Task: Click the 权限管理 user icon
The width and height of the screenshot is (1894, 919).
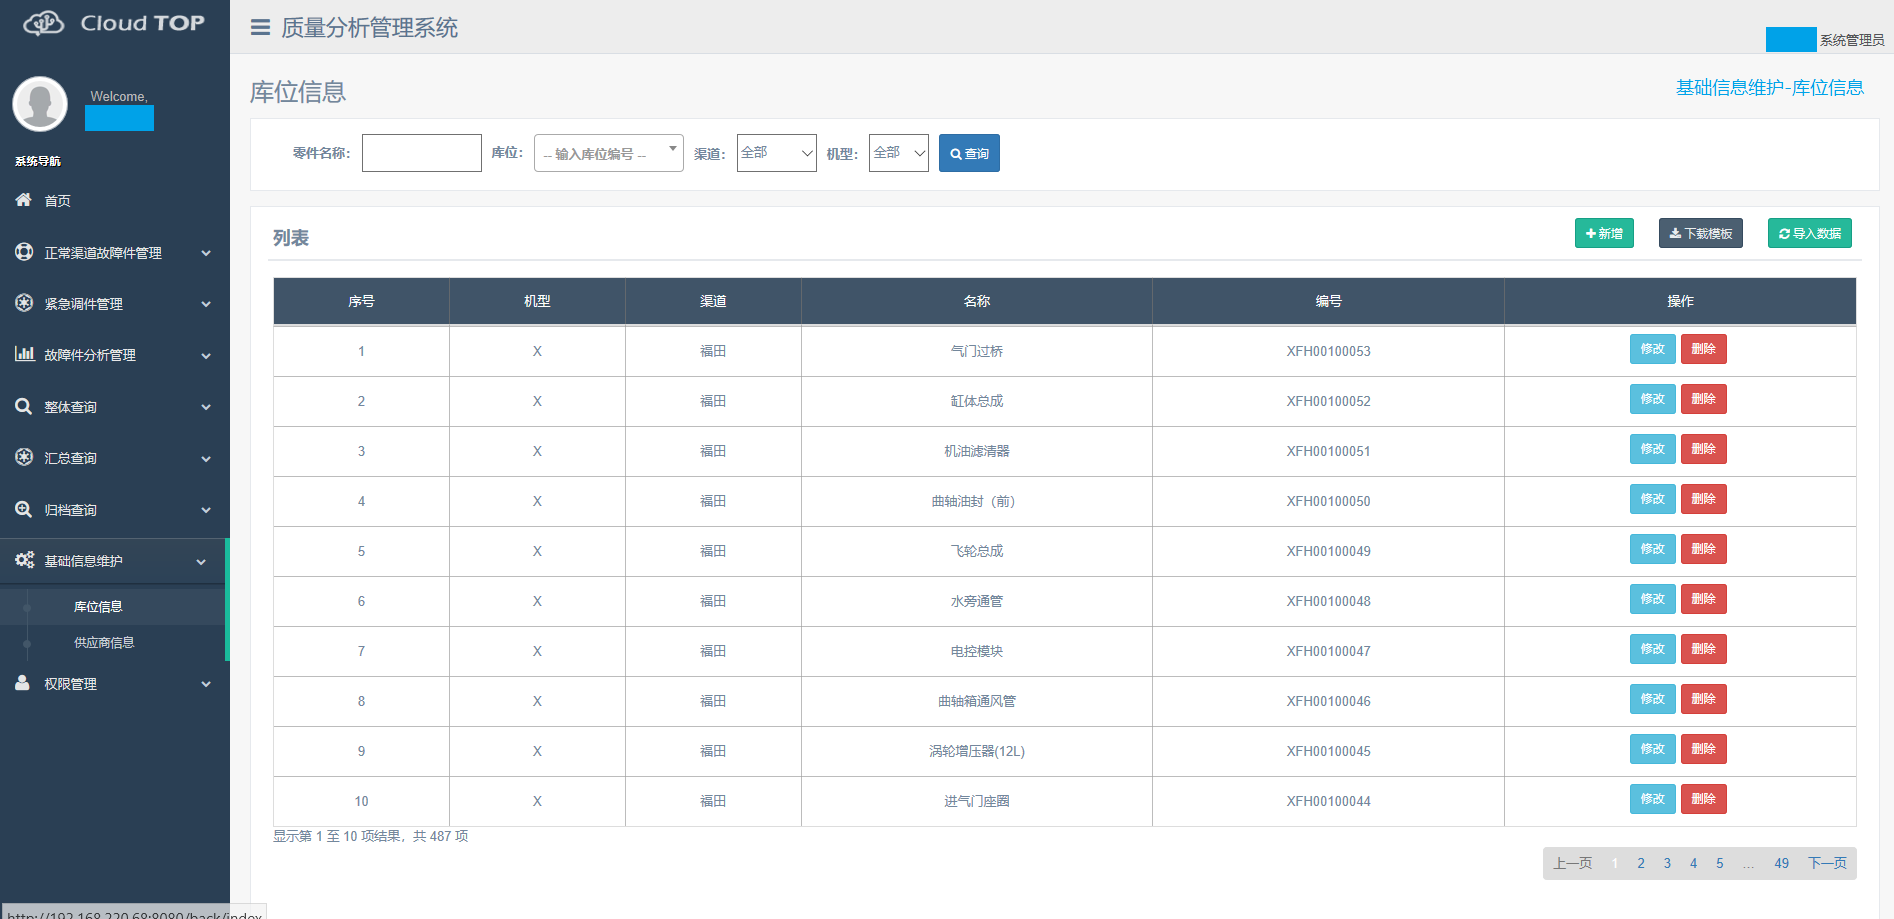Action: (x=23, y=683)
